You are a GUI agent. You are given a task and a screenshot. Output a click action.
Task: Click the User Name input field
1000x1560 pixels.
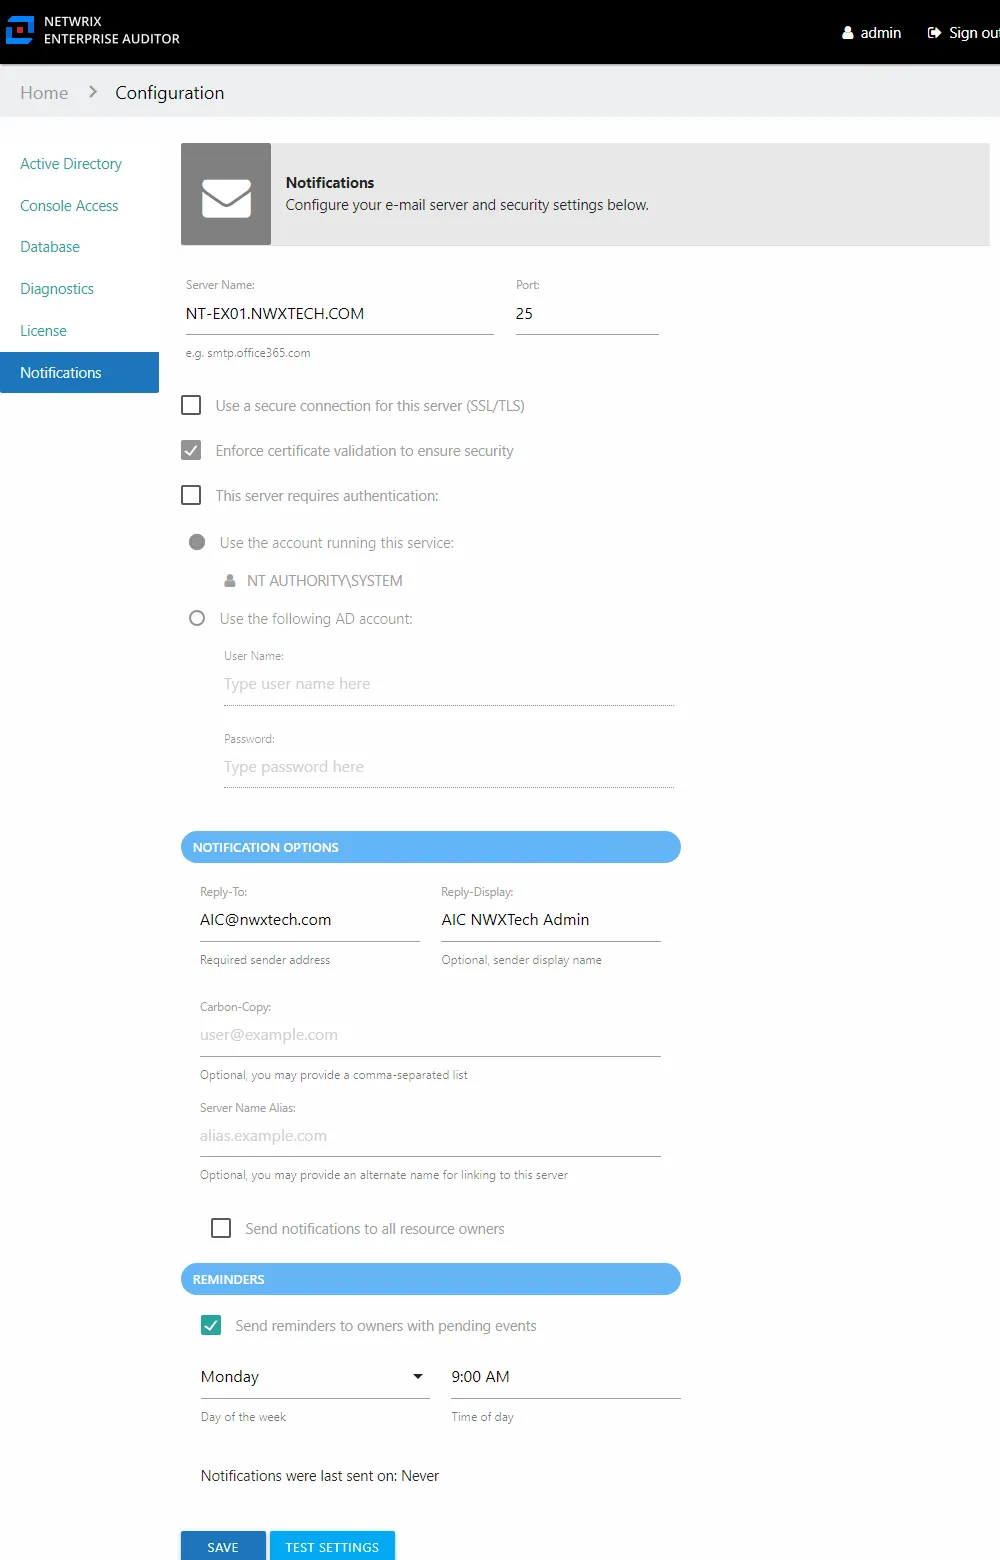coord(449,684)
